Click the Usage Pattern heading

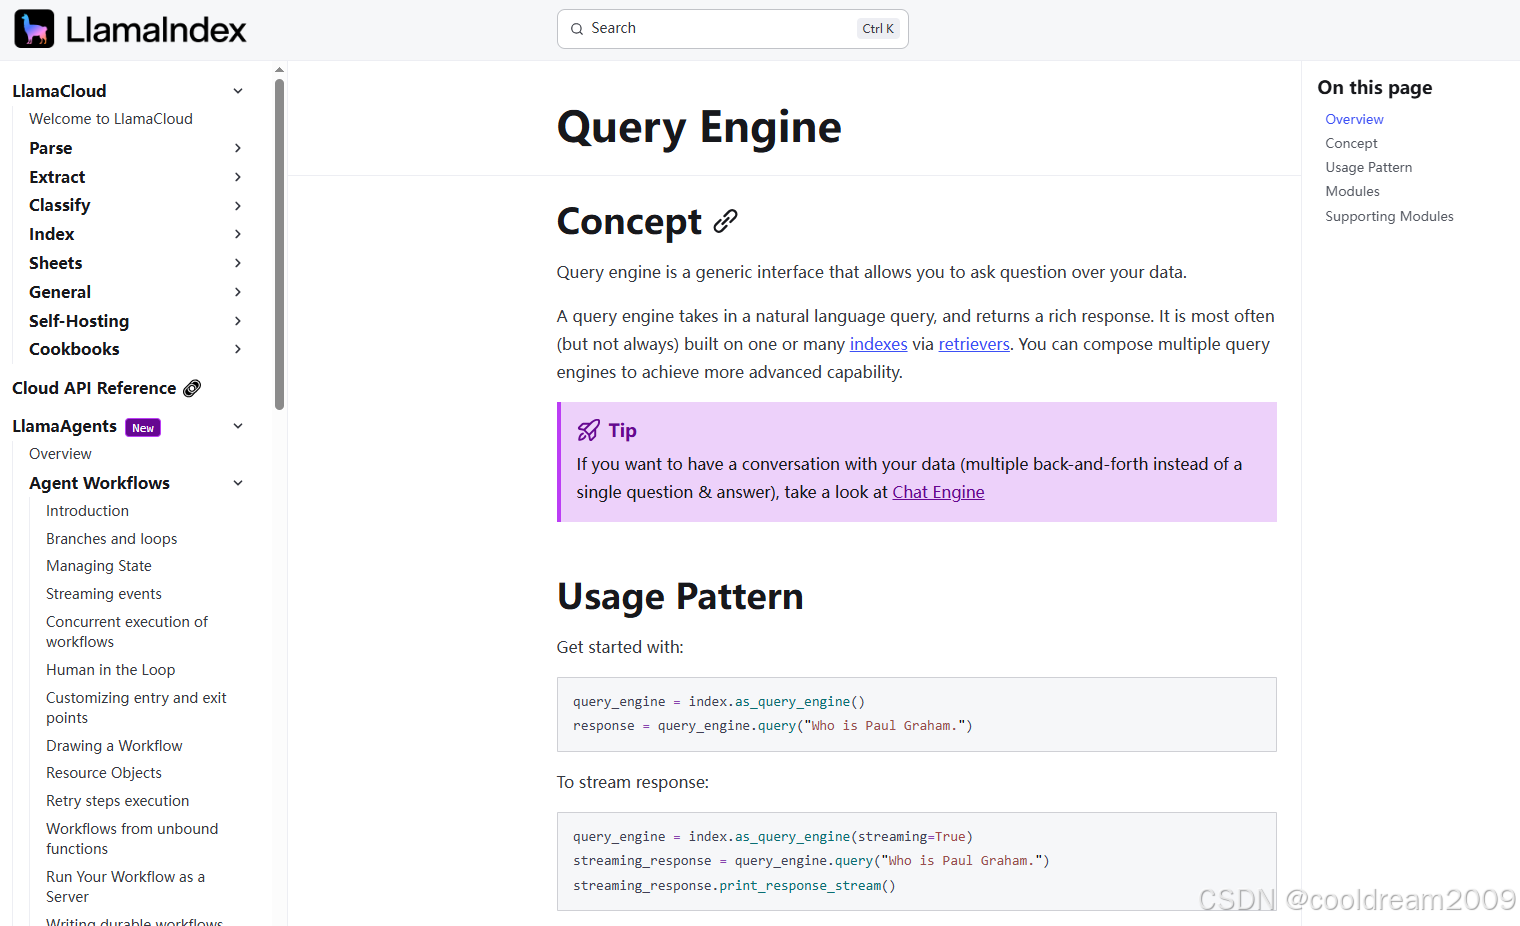pos(680,597)
